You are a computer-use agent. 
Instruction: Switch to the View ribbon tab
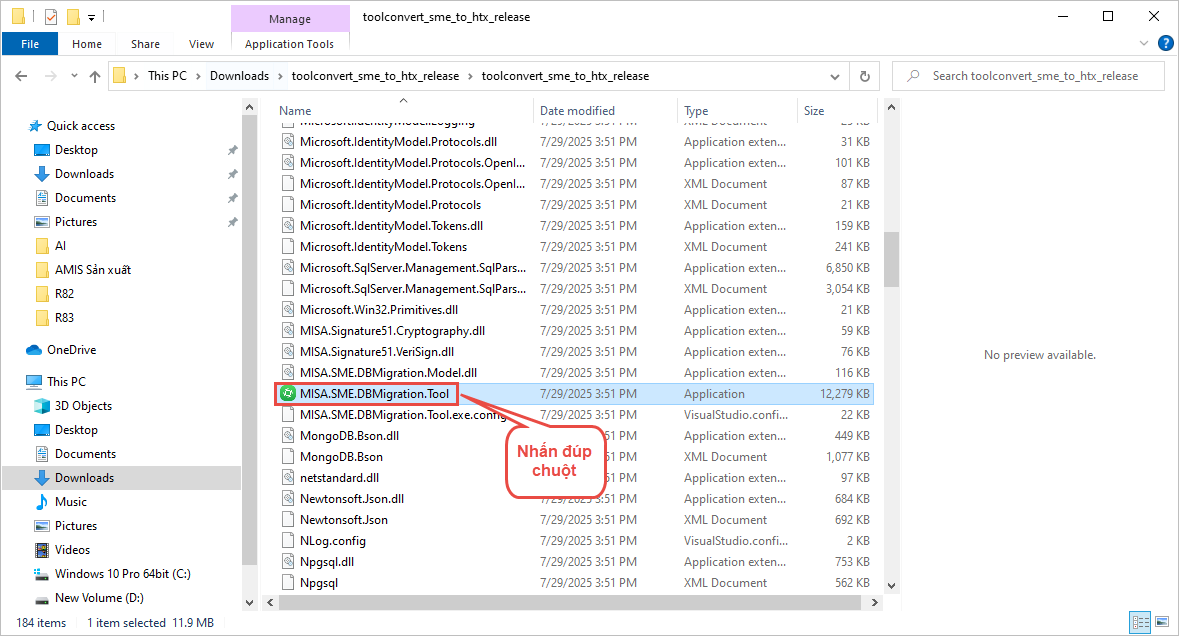(201, 44)
